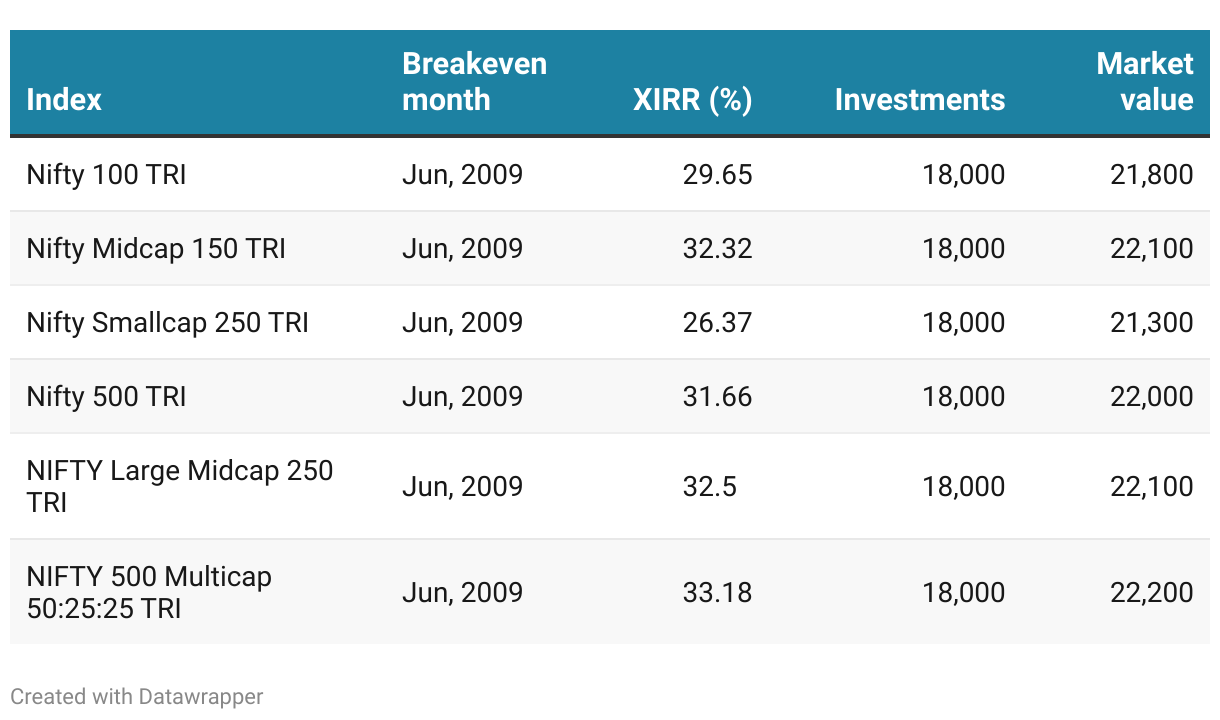Sort by the Breakeven month header
Screen dimensions: 1220x720
pos(474,82)
